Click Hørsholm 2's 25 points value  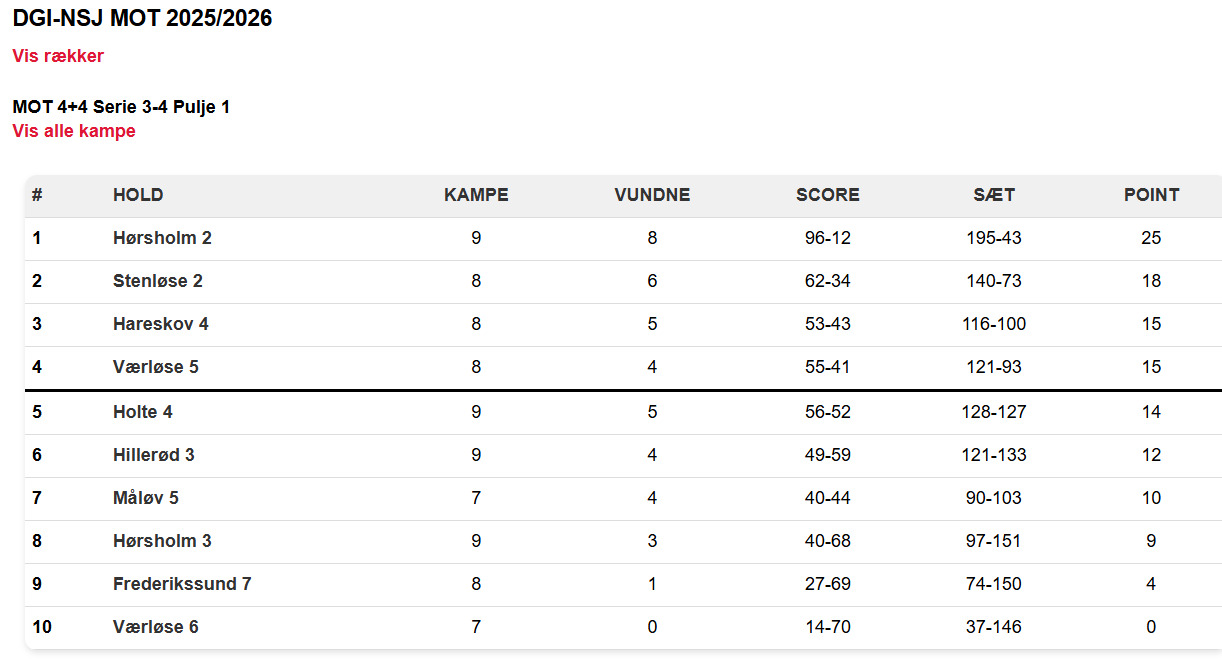click(x=1151, y=238)
